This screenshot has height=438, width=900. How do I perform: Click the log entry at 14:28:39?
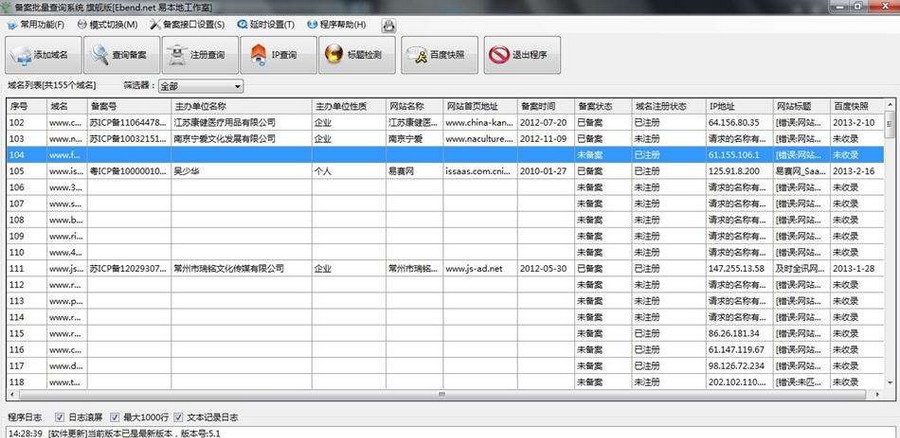click(x=114, y=433)
